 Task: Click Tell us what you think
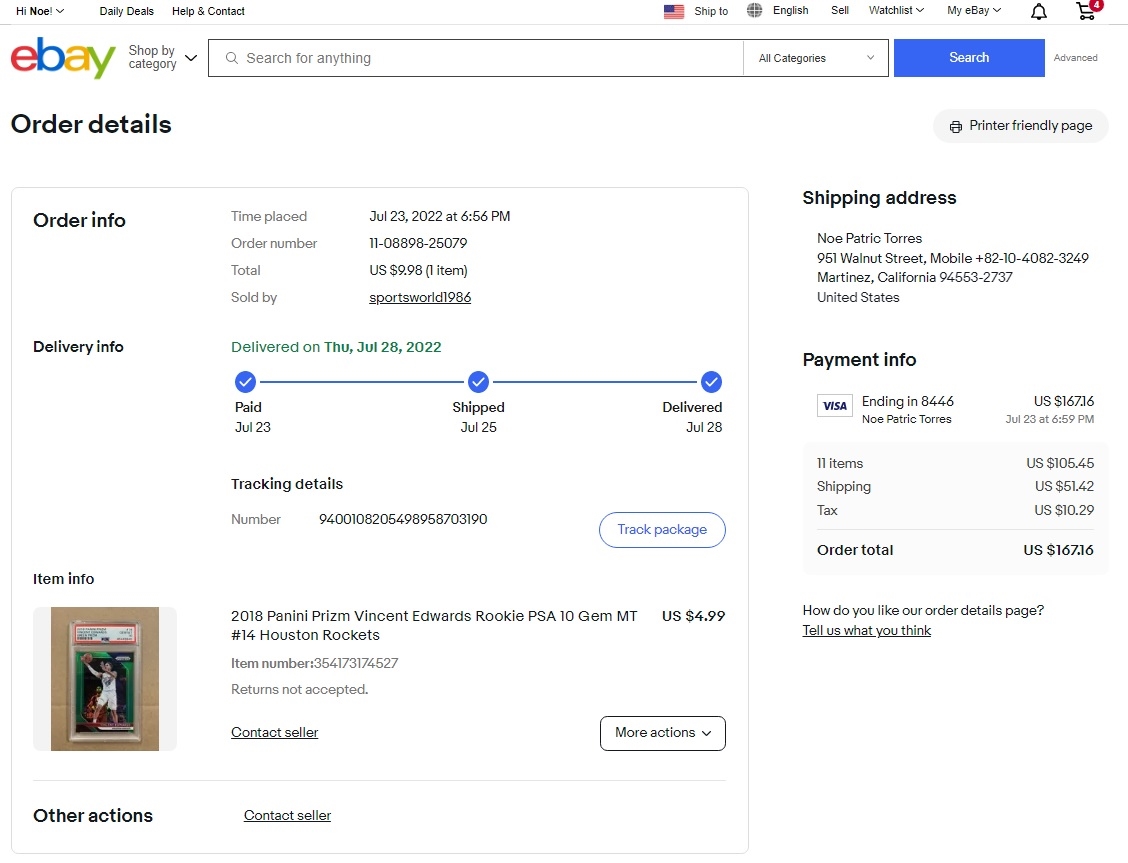[867, 631]
